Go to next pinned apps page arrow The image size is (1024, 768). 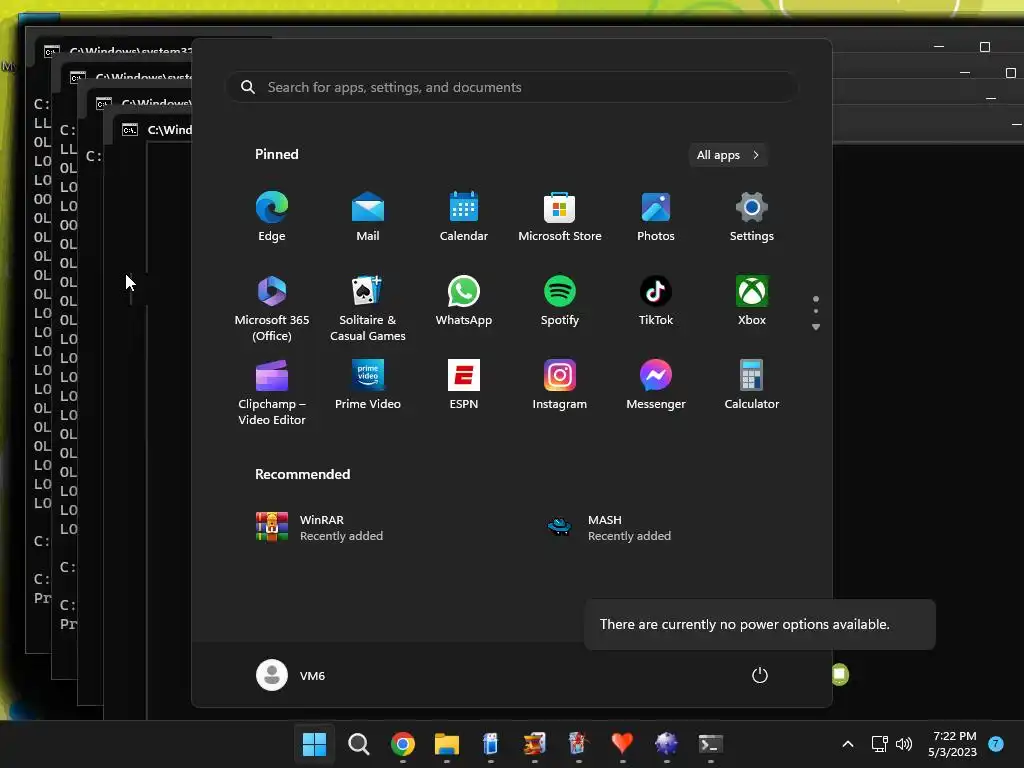[816, 327]
